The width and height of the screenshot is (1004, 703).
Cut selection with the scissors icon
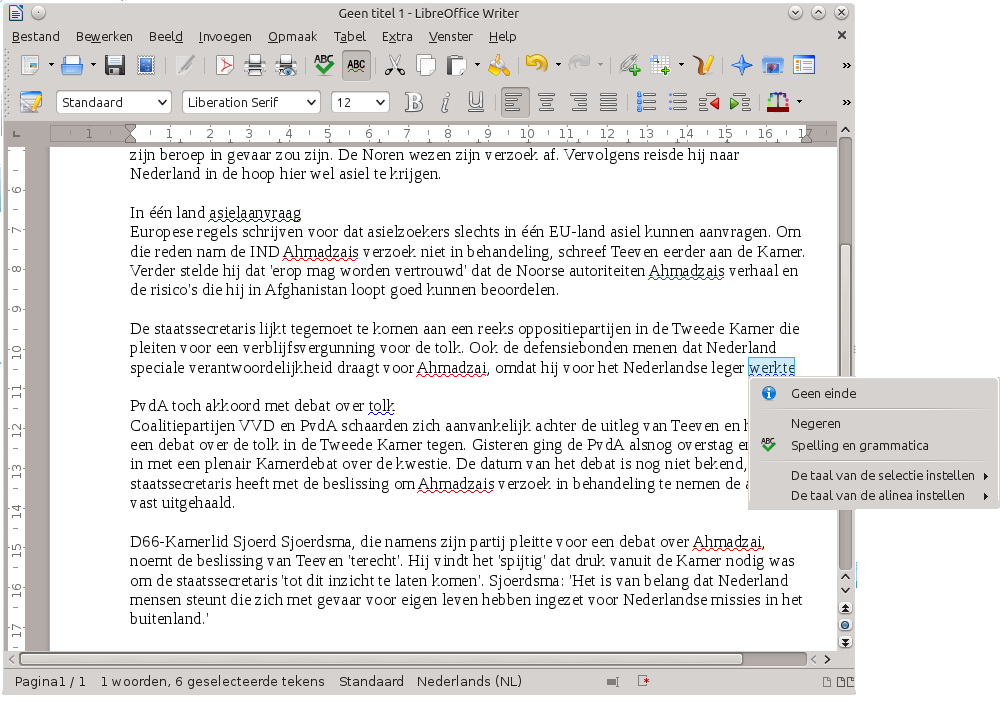point(394,65)
